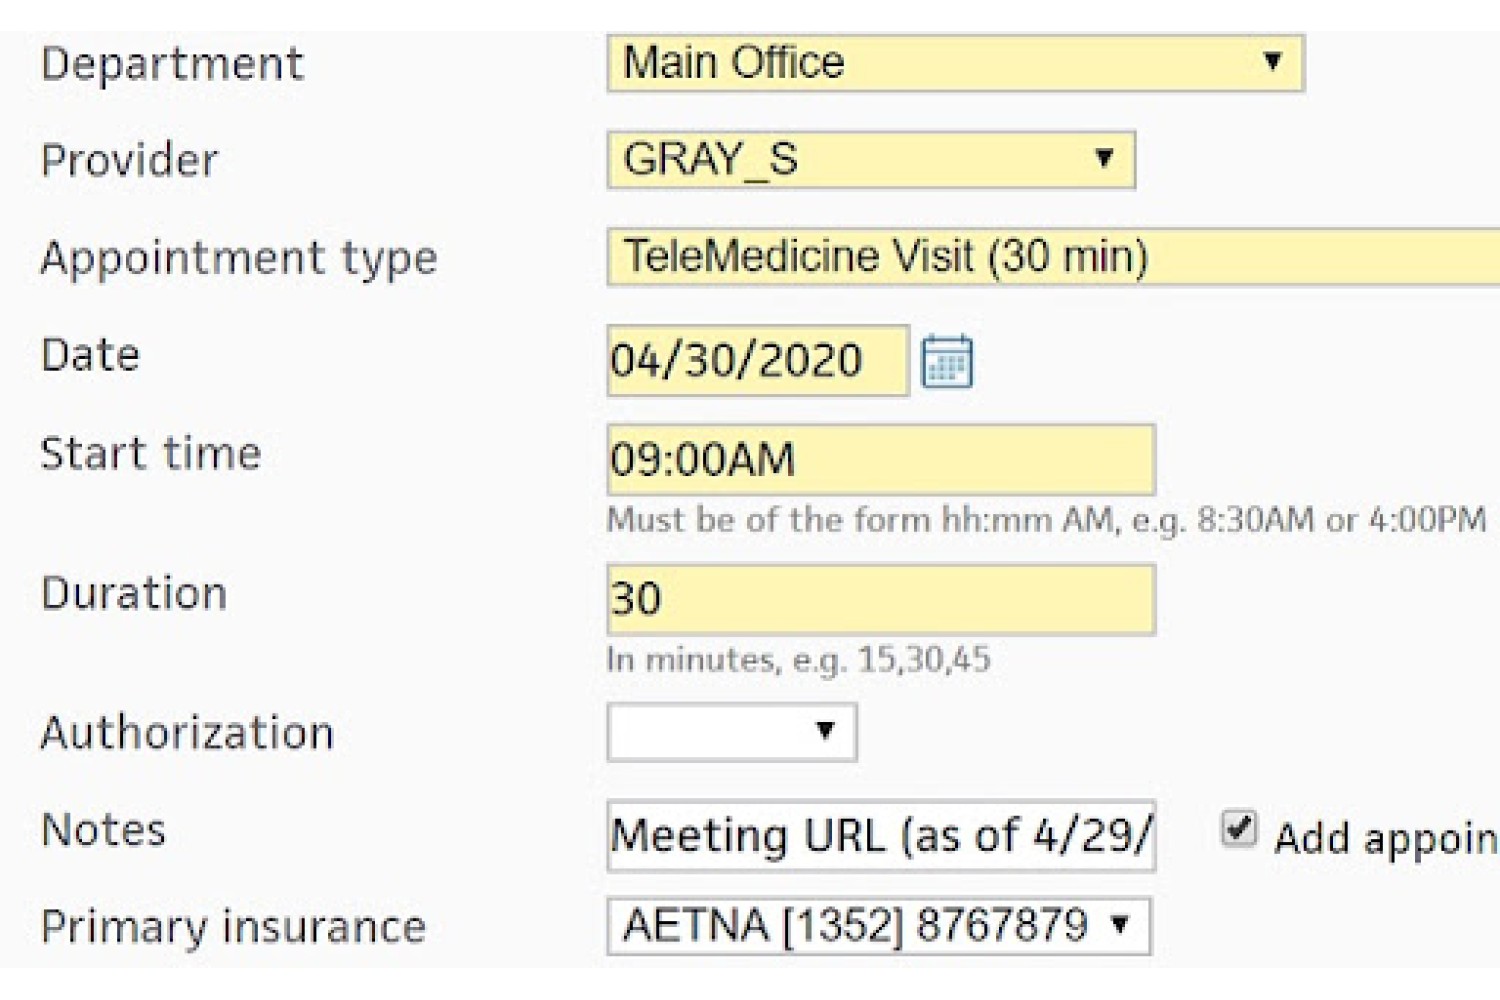Click the Authorization dropdown arrow
The width and height of the screenshot is (1500, 1000).
824,731
